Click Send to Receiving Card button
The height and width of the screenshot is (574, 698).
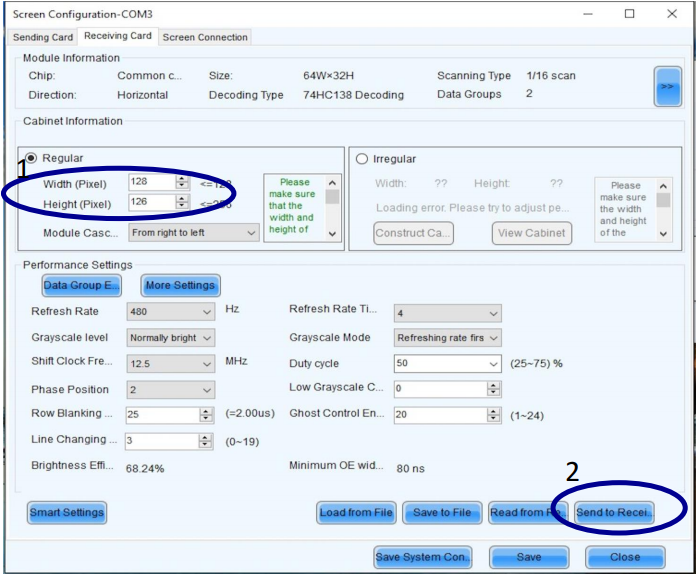[x=614, y=513]
